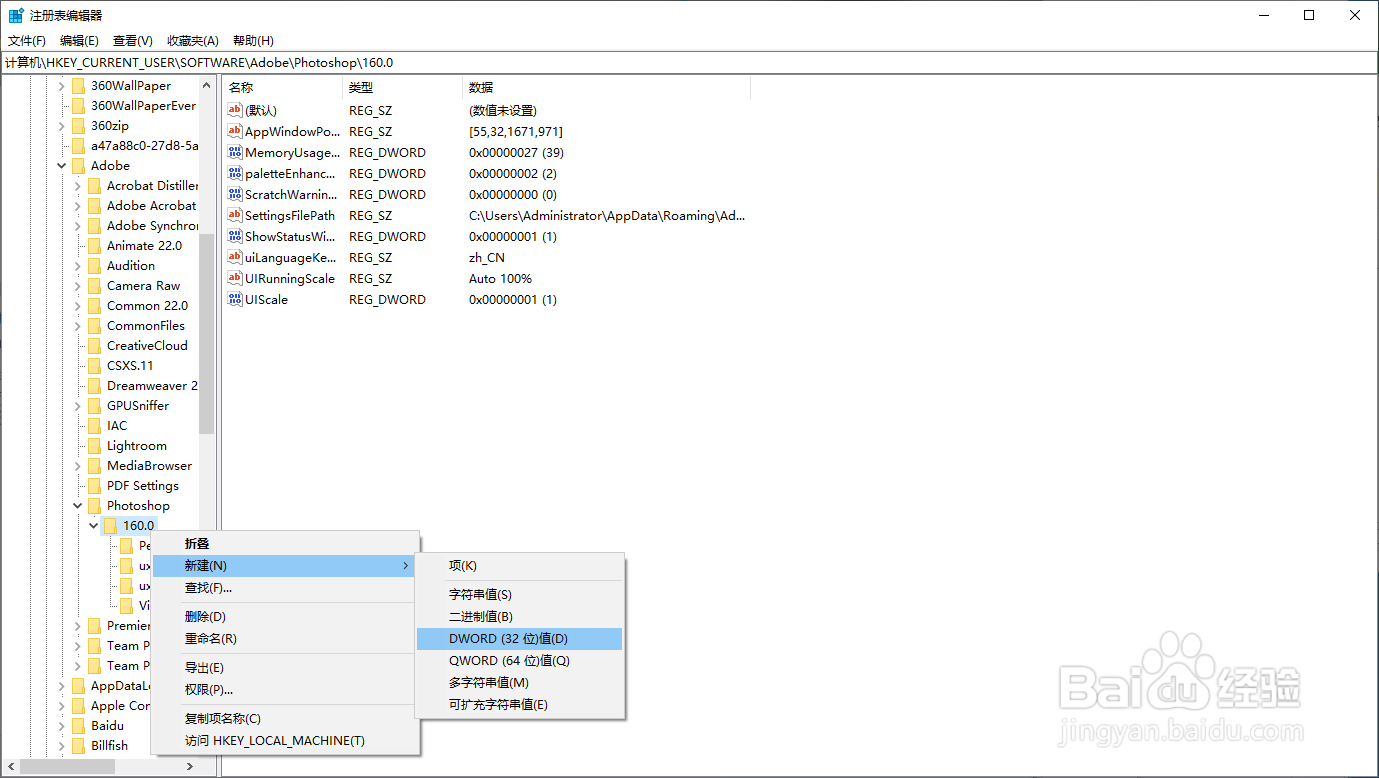The width and height of the screenshot is (1379, 778).
Task: Select 查找(F)... in the context menu
Action: tap(285, 588)
